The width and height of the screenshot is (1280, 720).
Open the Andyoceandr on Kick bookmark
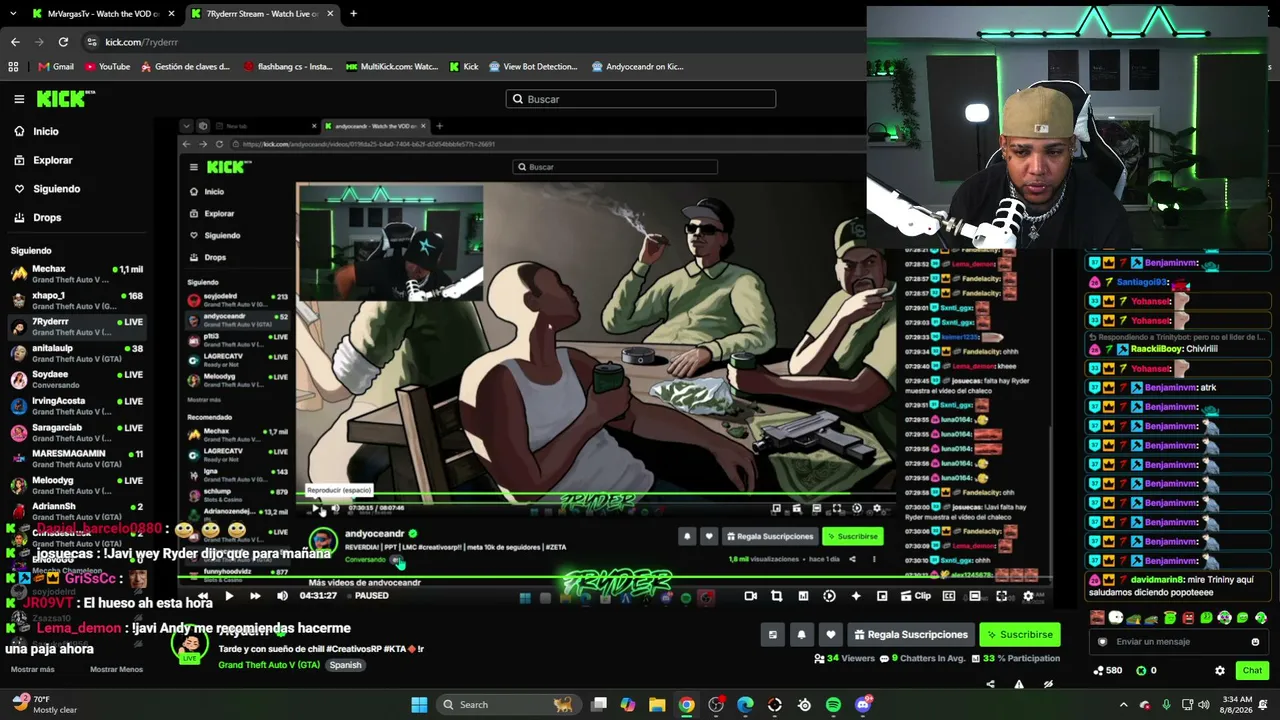click(x=638, y=67)
